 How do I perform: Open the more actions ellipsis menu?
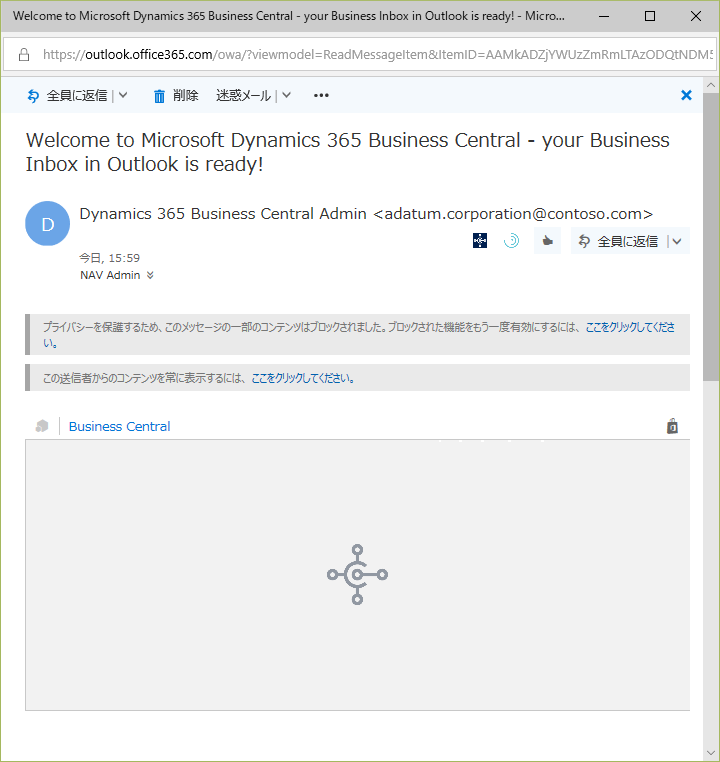(x=321, y=95)
